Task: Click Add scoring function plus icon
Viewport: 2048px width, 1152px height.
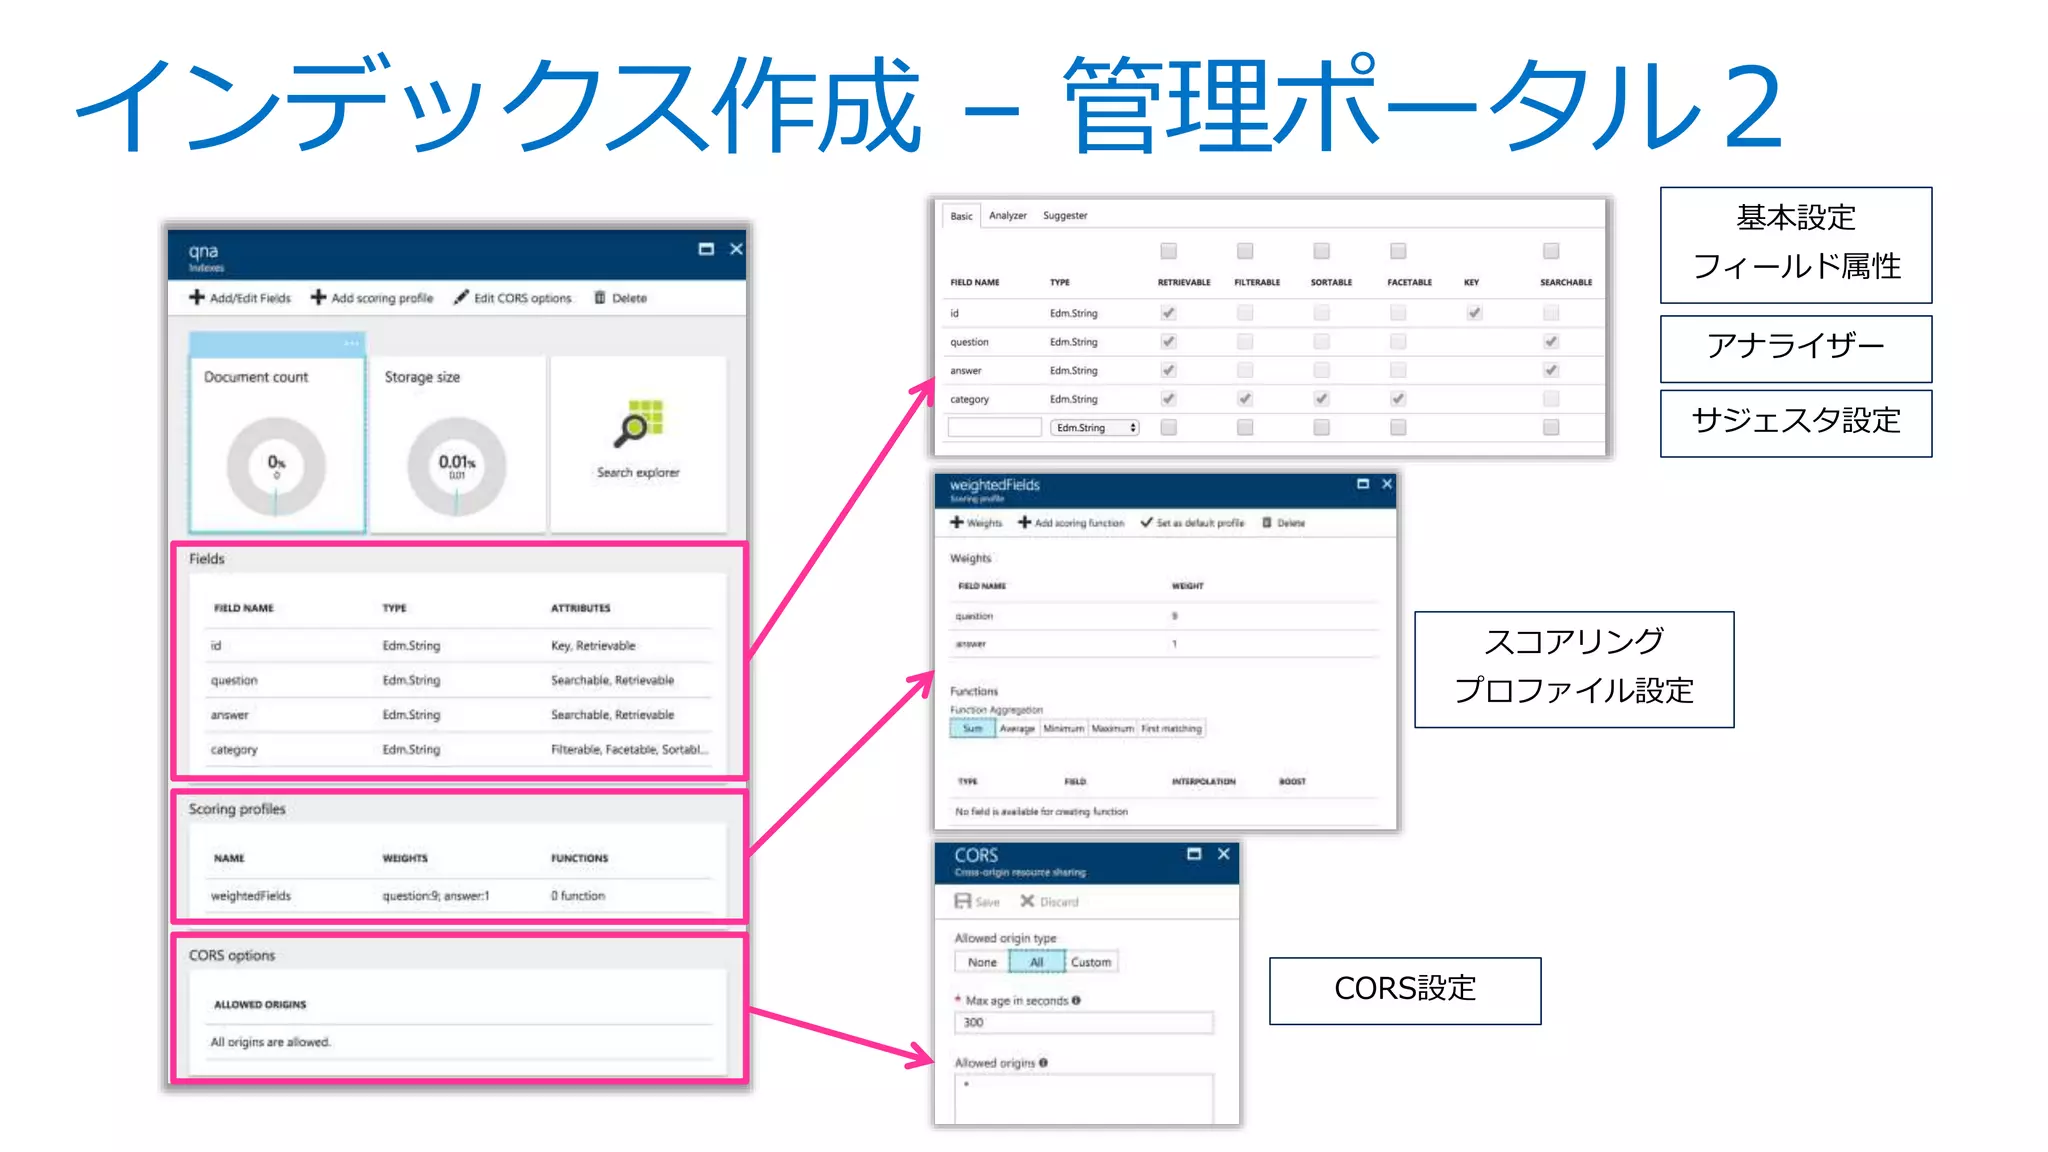Action: click(x=1025, y=523)
